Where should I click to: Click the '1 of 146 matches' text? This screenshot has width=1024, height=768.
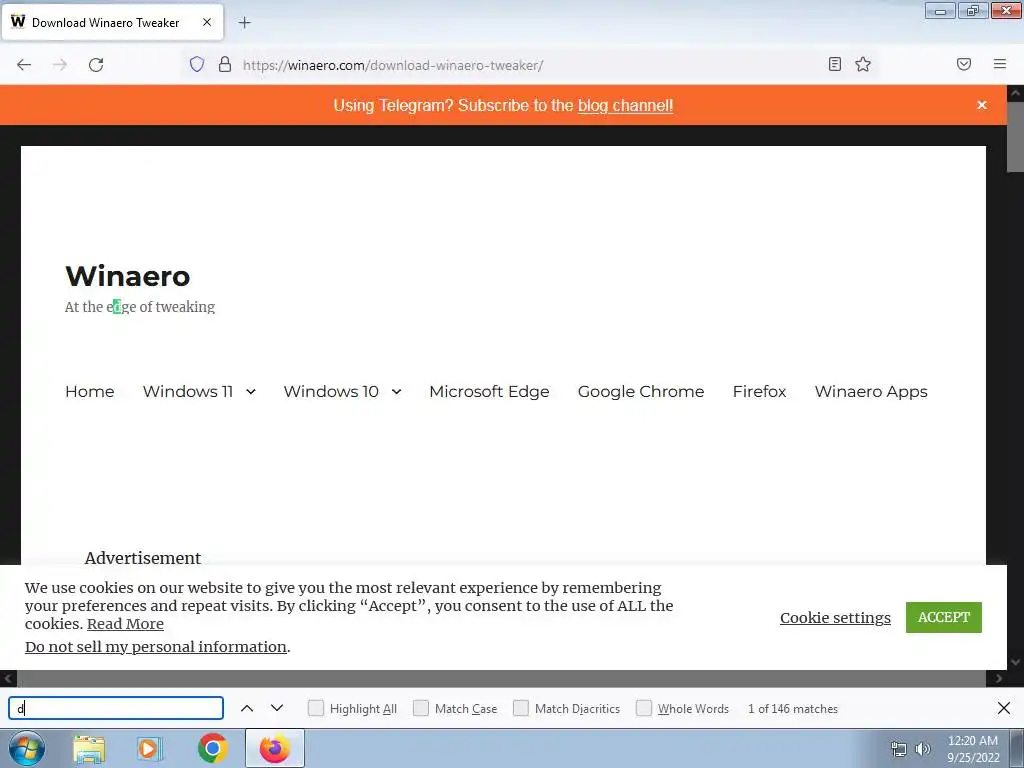[793, 709]
